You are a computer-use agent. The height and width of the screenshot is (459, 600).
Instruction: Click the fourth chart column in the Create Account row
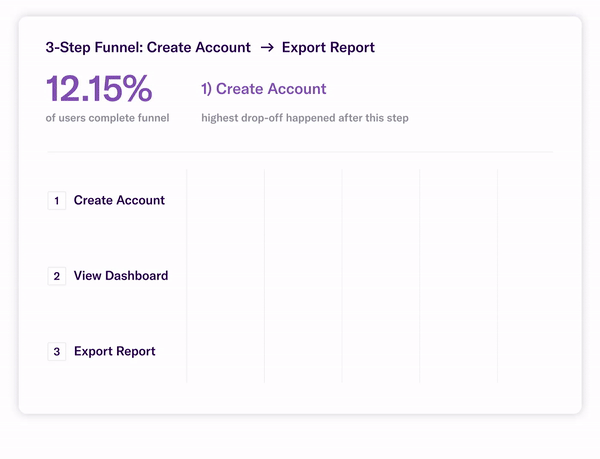458,201
